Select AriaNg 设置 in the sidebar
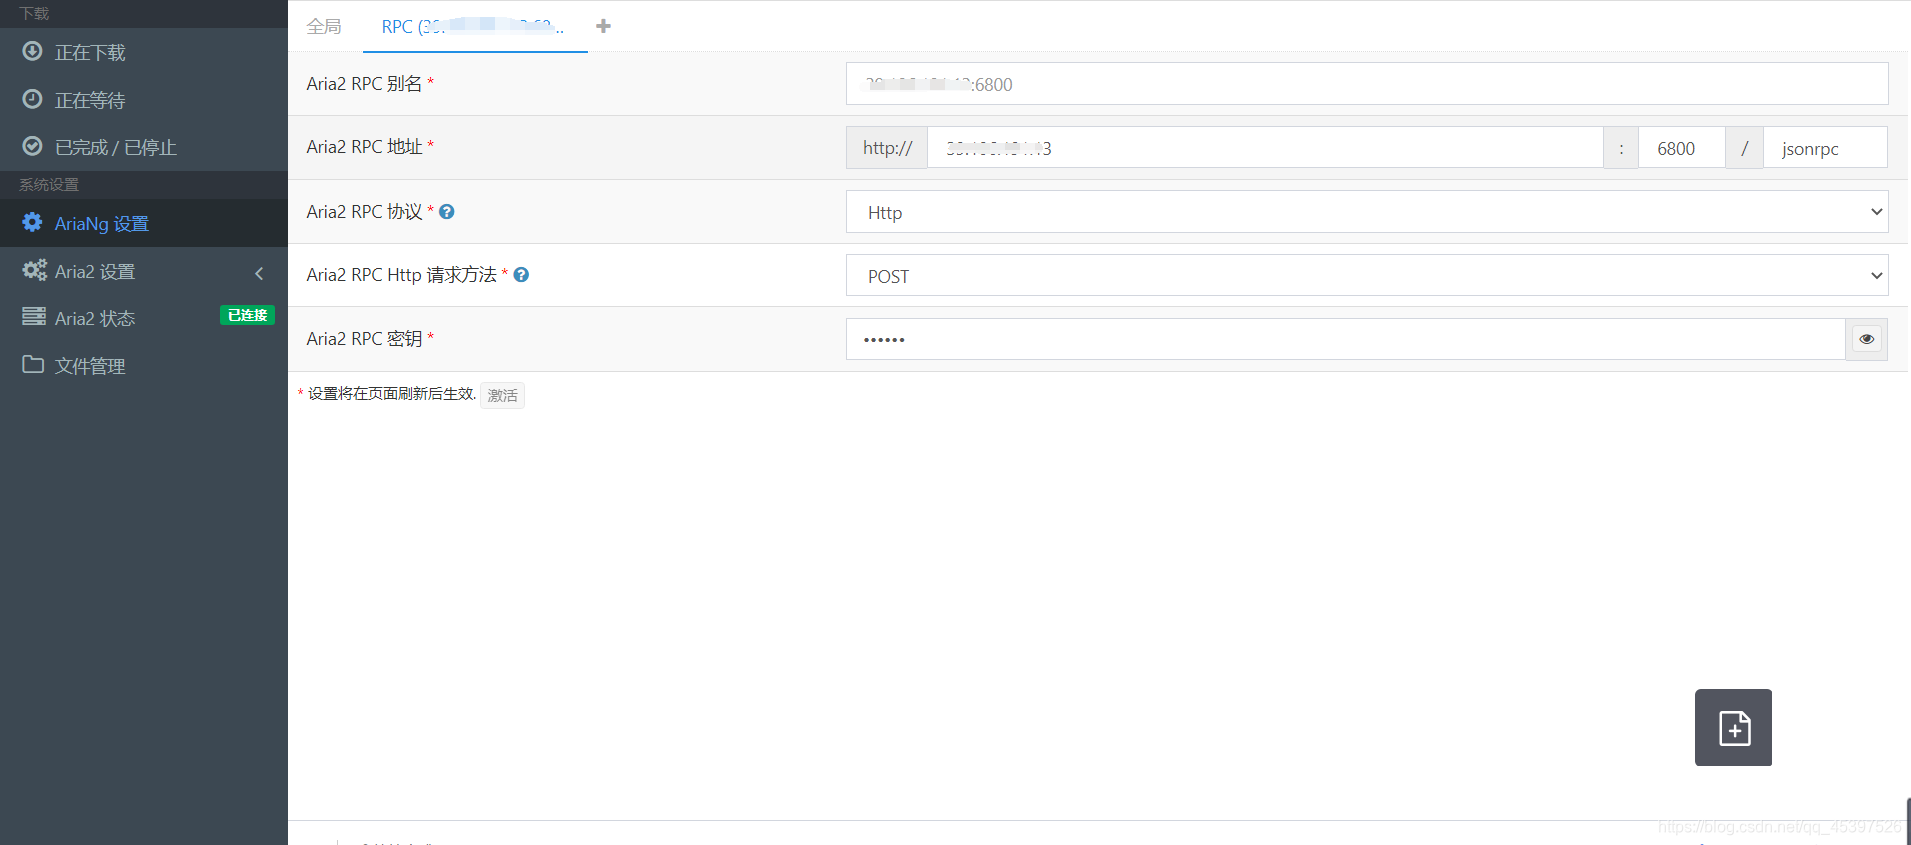Viewport: 1911px width, 845px height. [144, 223]
